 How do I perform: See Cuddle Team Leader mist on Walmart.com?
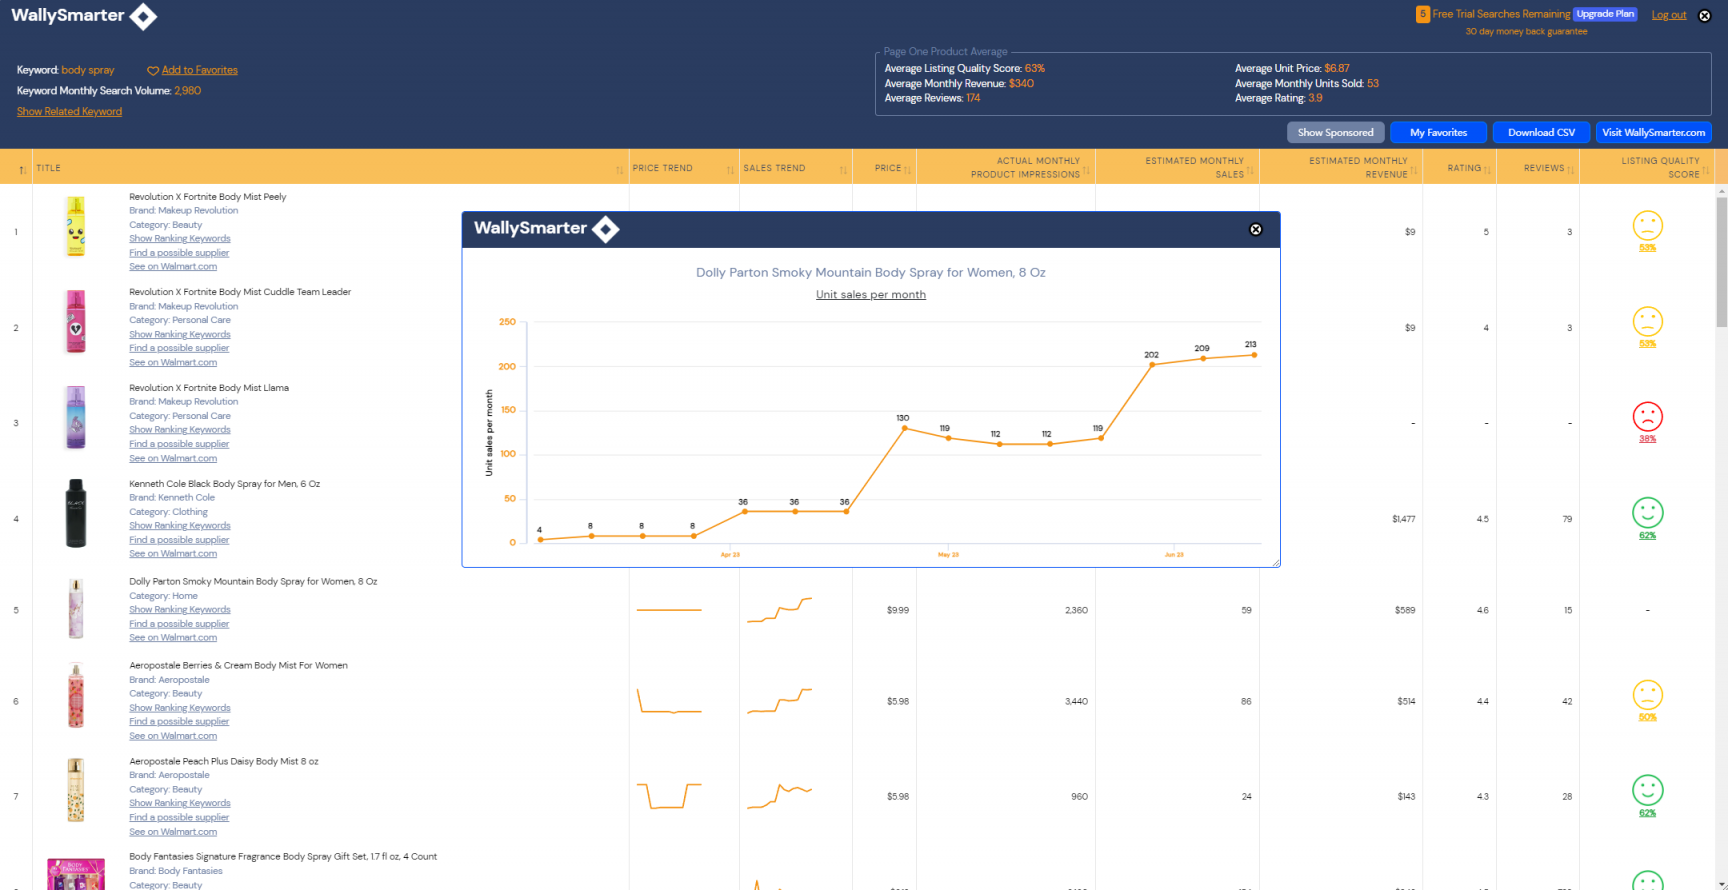(172, 362)
